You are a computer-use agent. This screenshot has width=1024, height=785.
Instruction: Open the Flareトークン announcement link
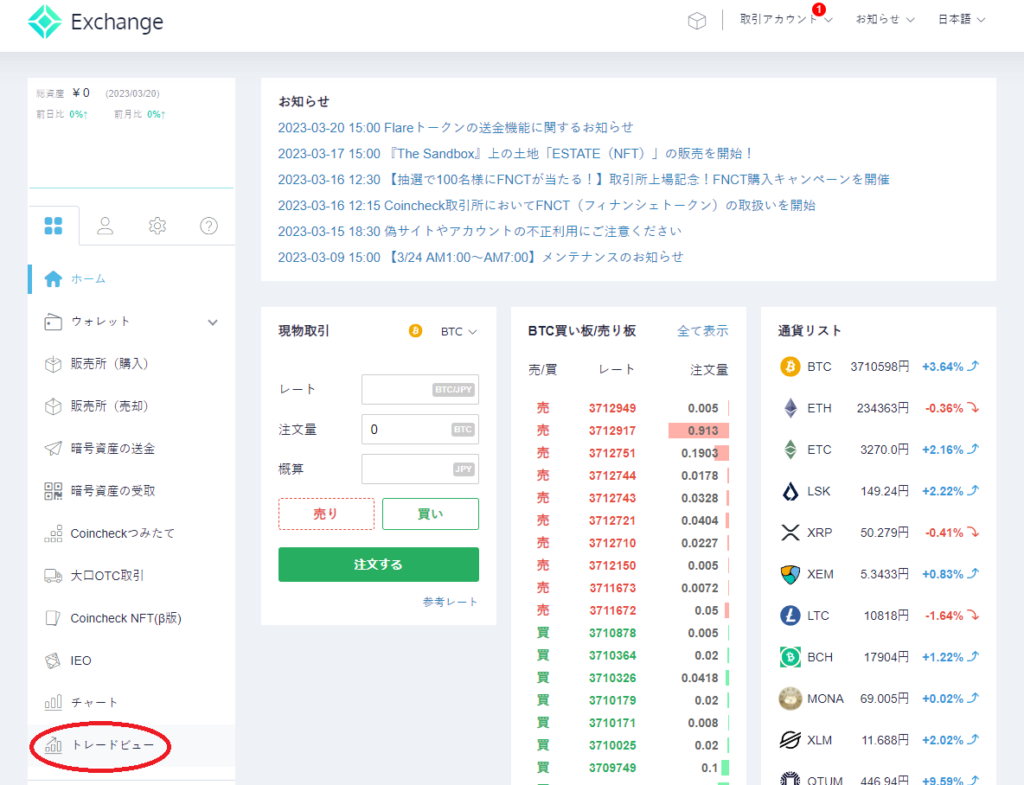[x=455, y=127]
